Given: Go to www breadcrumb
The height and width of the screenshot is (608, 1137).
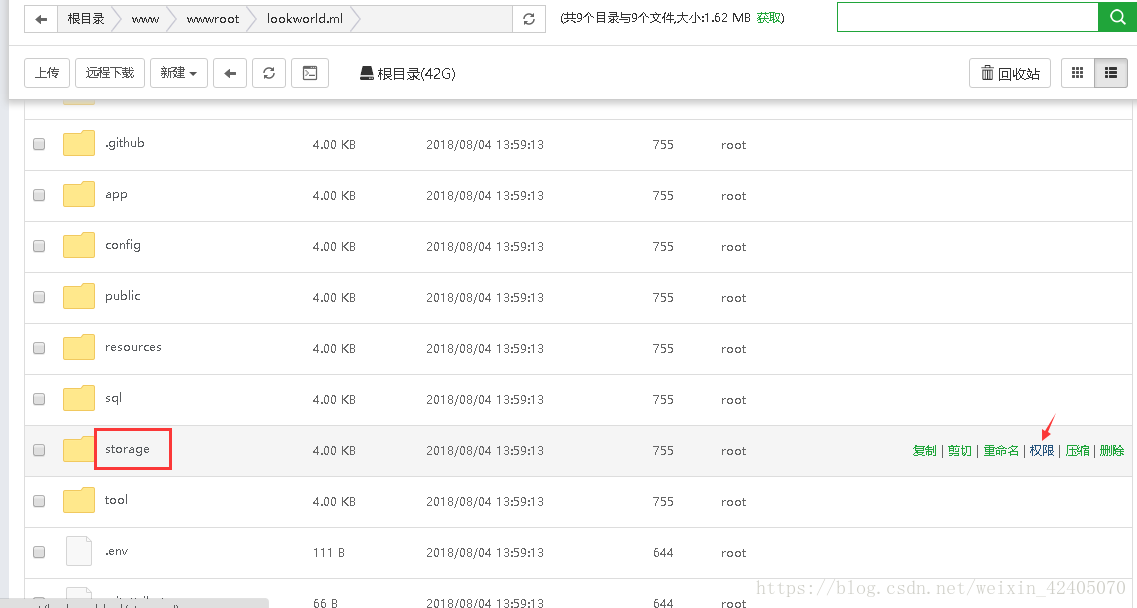Looking at the screenshot, I should click(x=145, y=19).
